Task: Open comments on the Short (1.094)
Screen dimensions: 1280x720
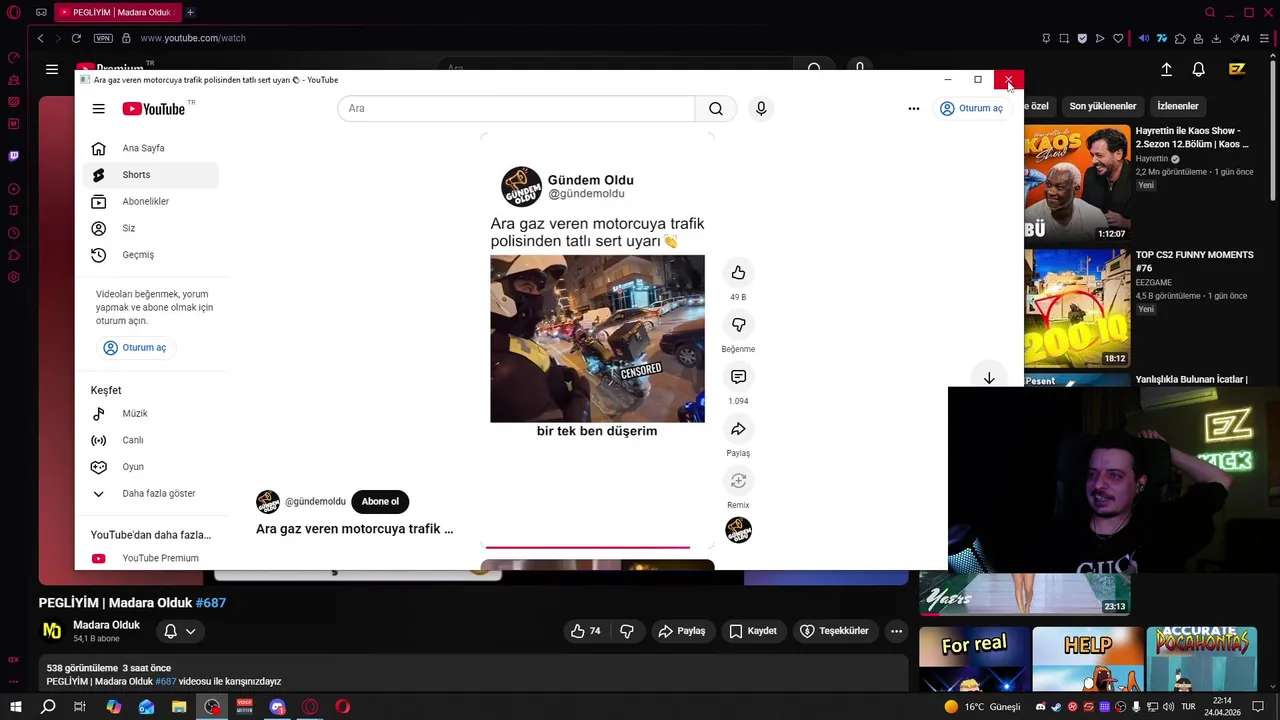Action: tap(738, 377)
